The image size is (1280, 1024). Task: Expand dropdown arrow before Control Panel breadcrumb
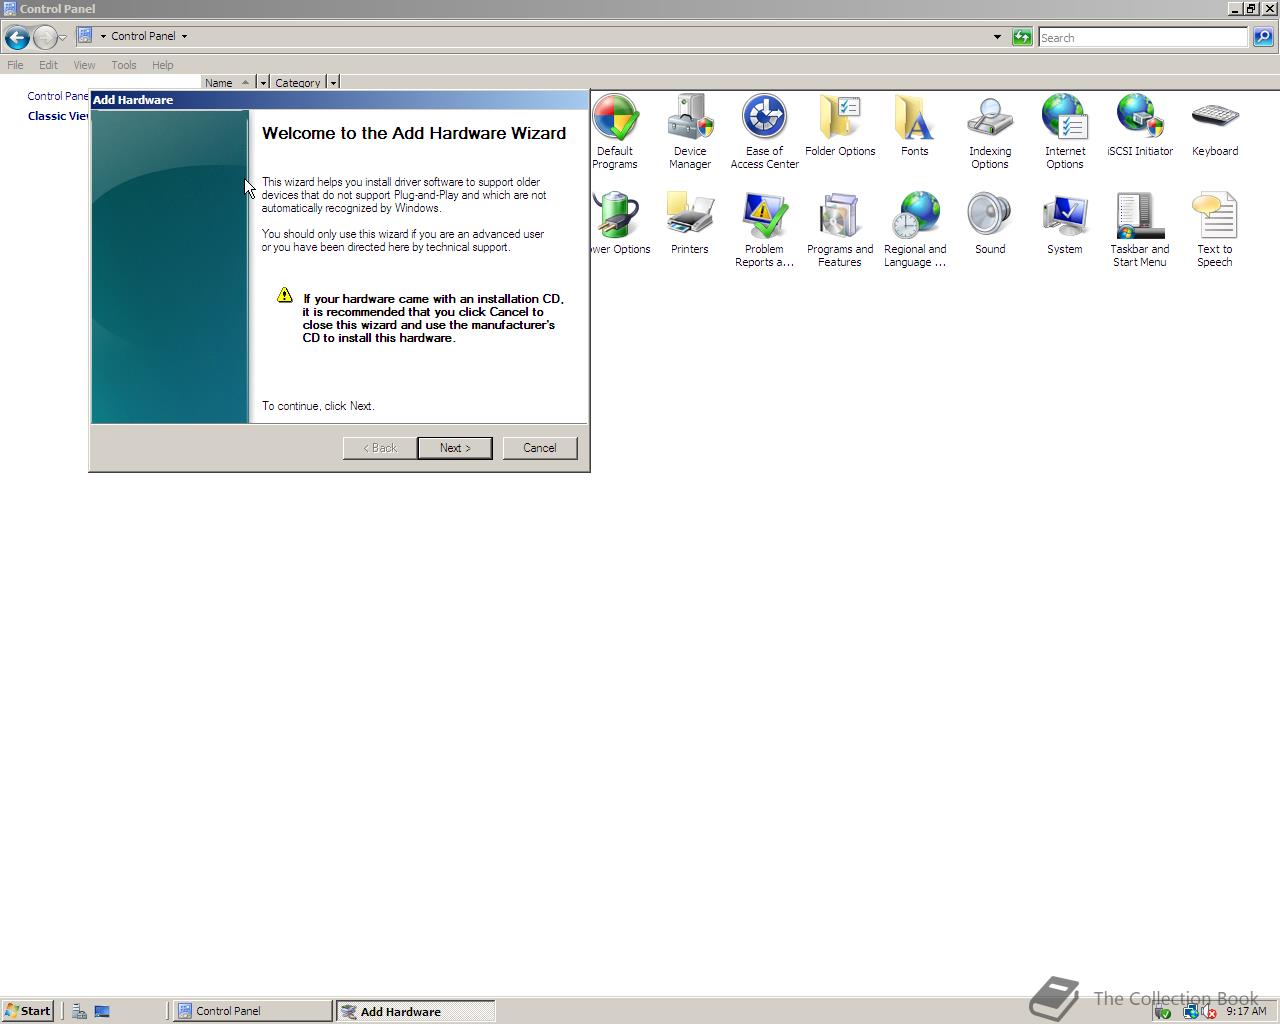pos(103,36)
